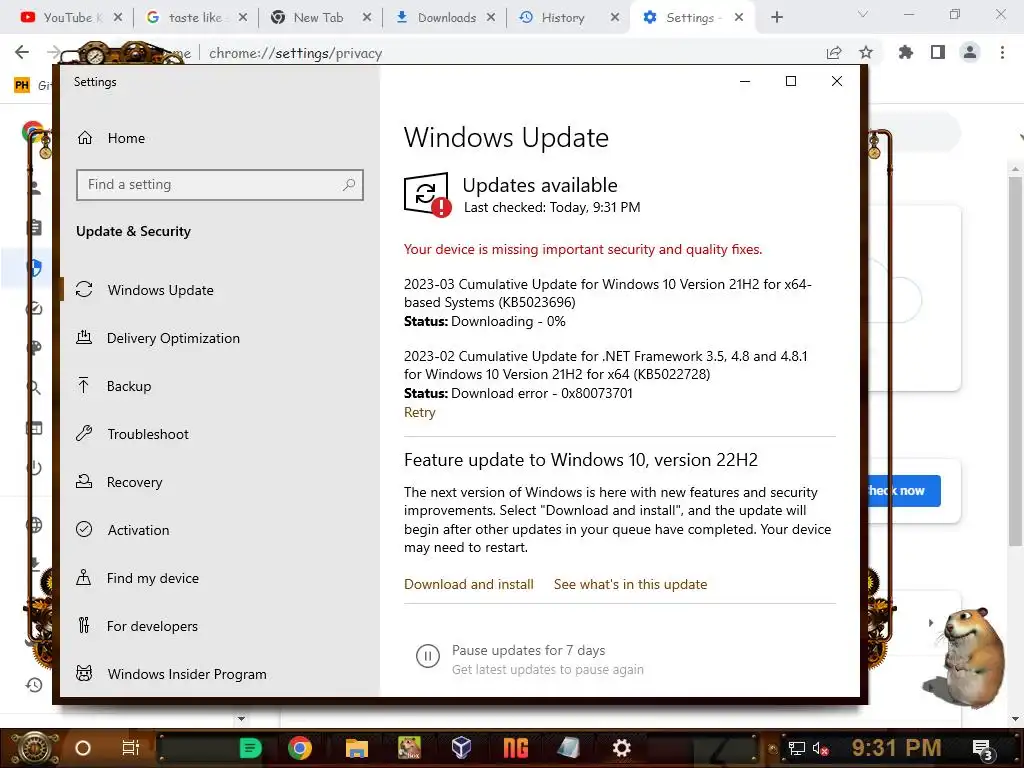Open Chrome profile avatar

coord(970,52)
